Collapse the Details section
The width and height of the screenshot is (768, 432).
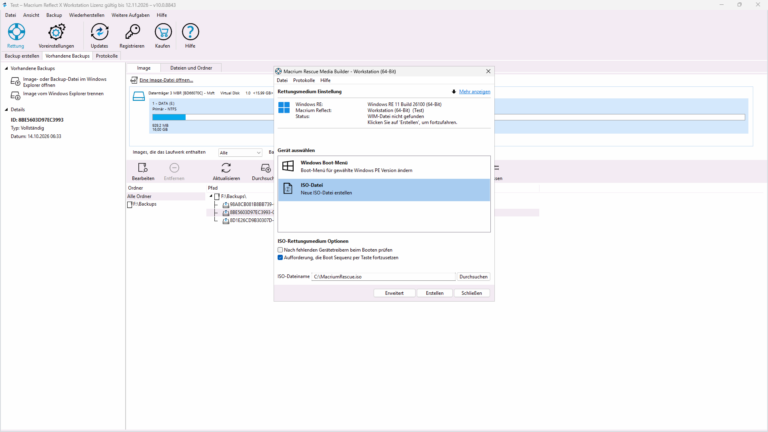pos(6,110)
